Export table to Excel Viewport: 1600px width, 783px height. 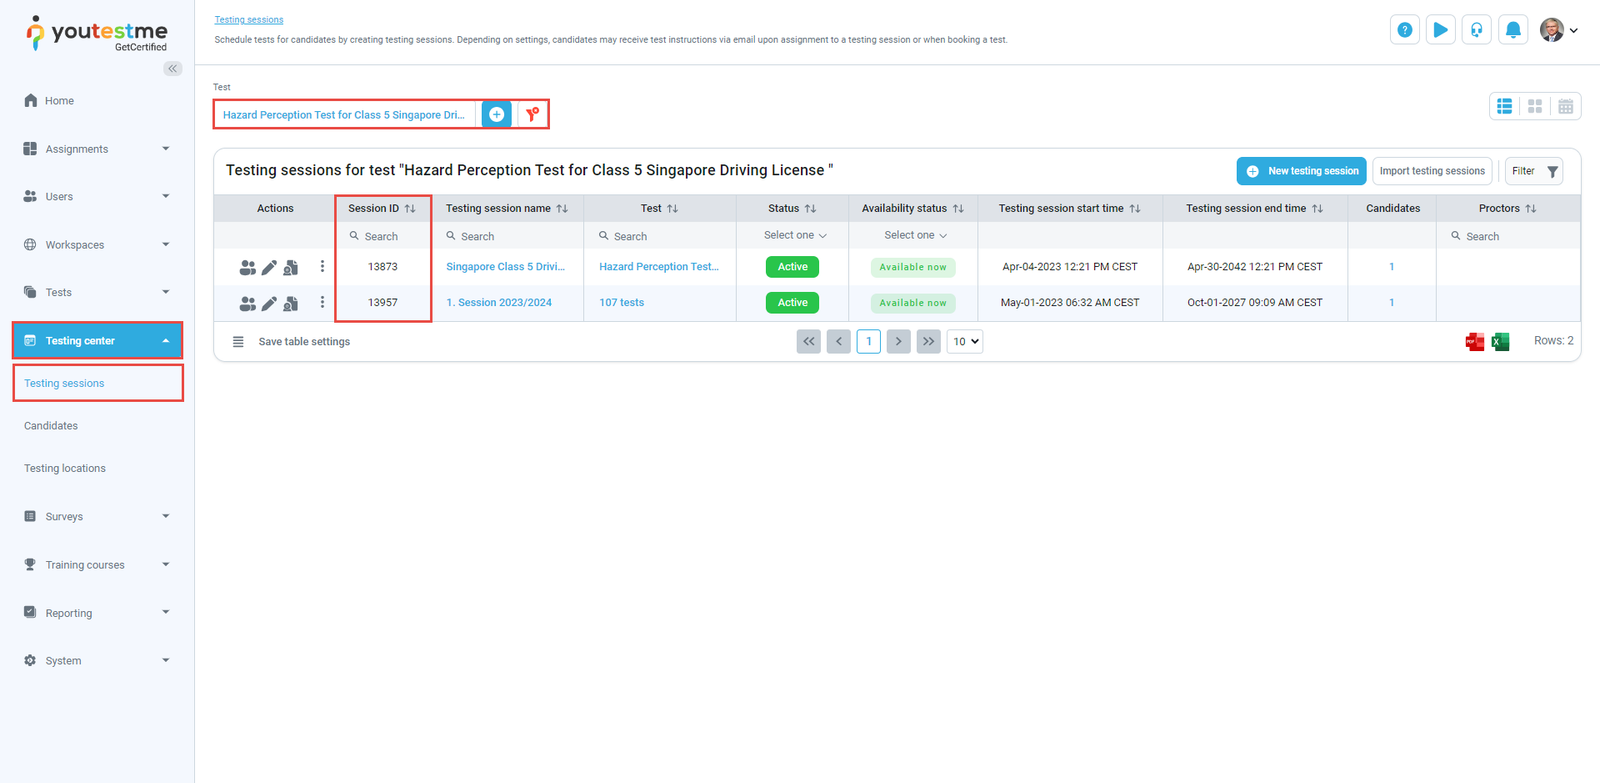pyautogui.click(x=1500, y=342)
